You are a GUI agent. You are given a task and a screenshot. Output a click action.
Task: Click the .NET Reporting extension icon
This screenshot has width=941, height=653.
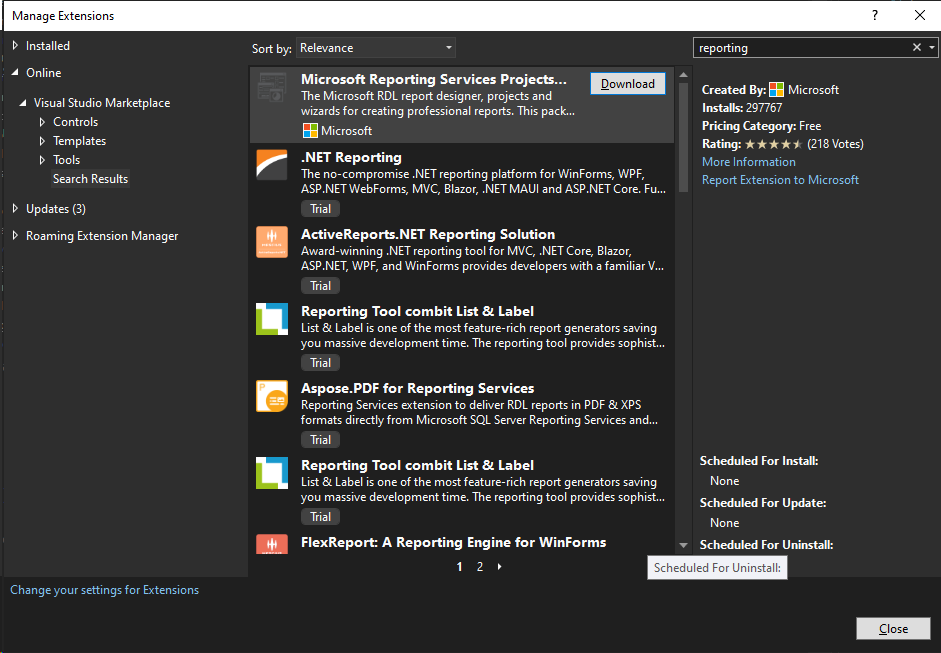tap(272, 165)
